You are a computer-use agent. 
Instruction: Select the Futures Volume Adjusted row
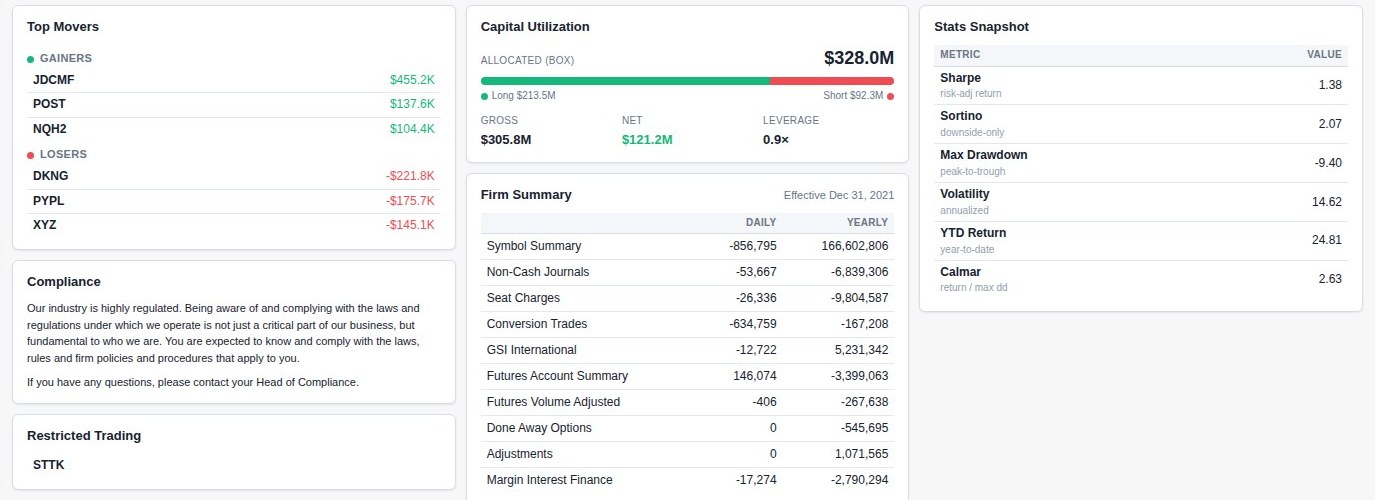point(687,402)
